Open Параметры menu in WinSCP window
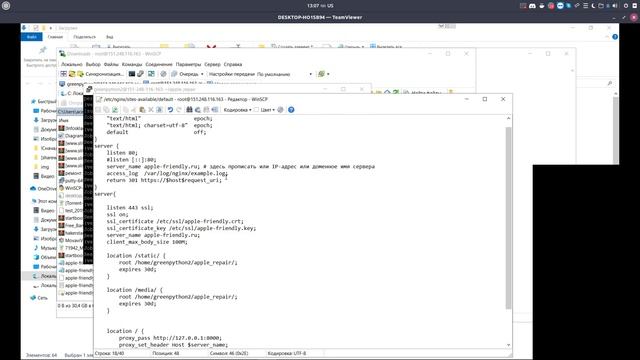Viewport: 640px width, 360px height. [188, 64]
